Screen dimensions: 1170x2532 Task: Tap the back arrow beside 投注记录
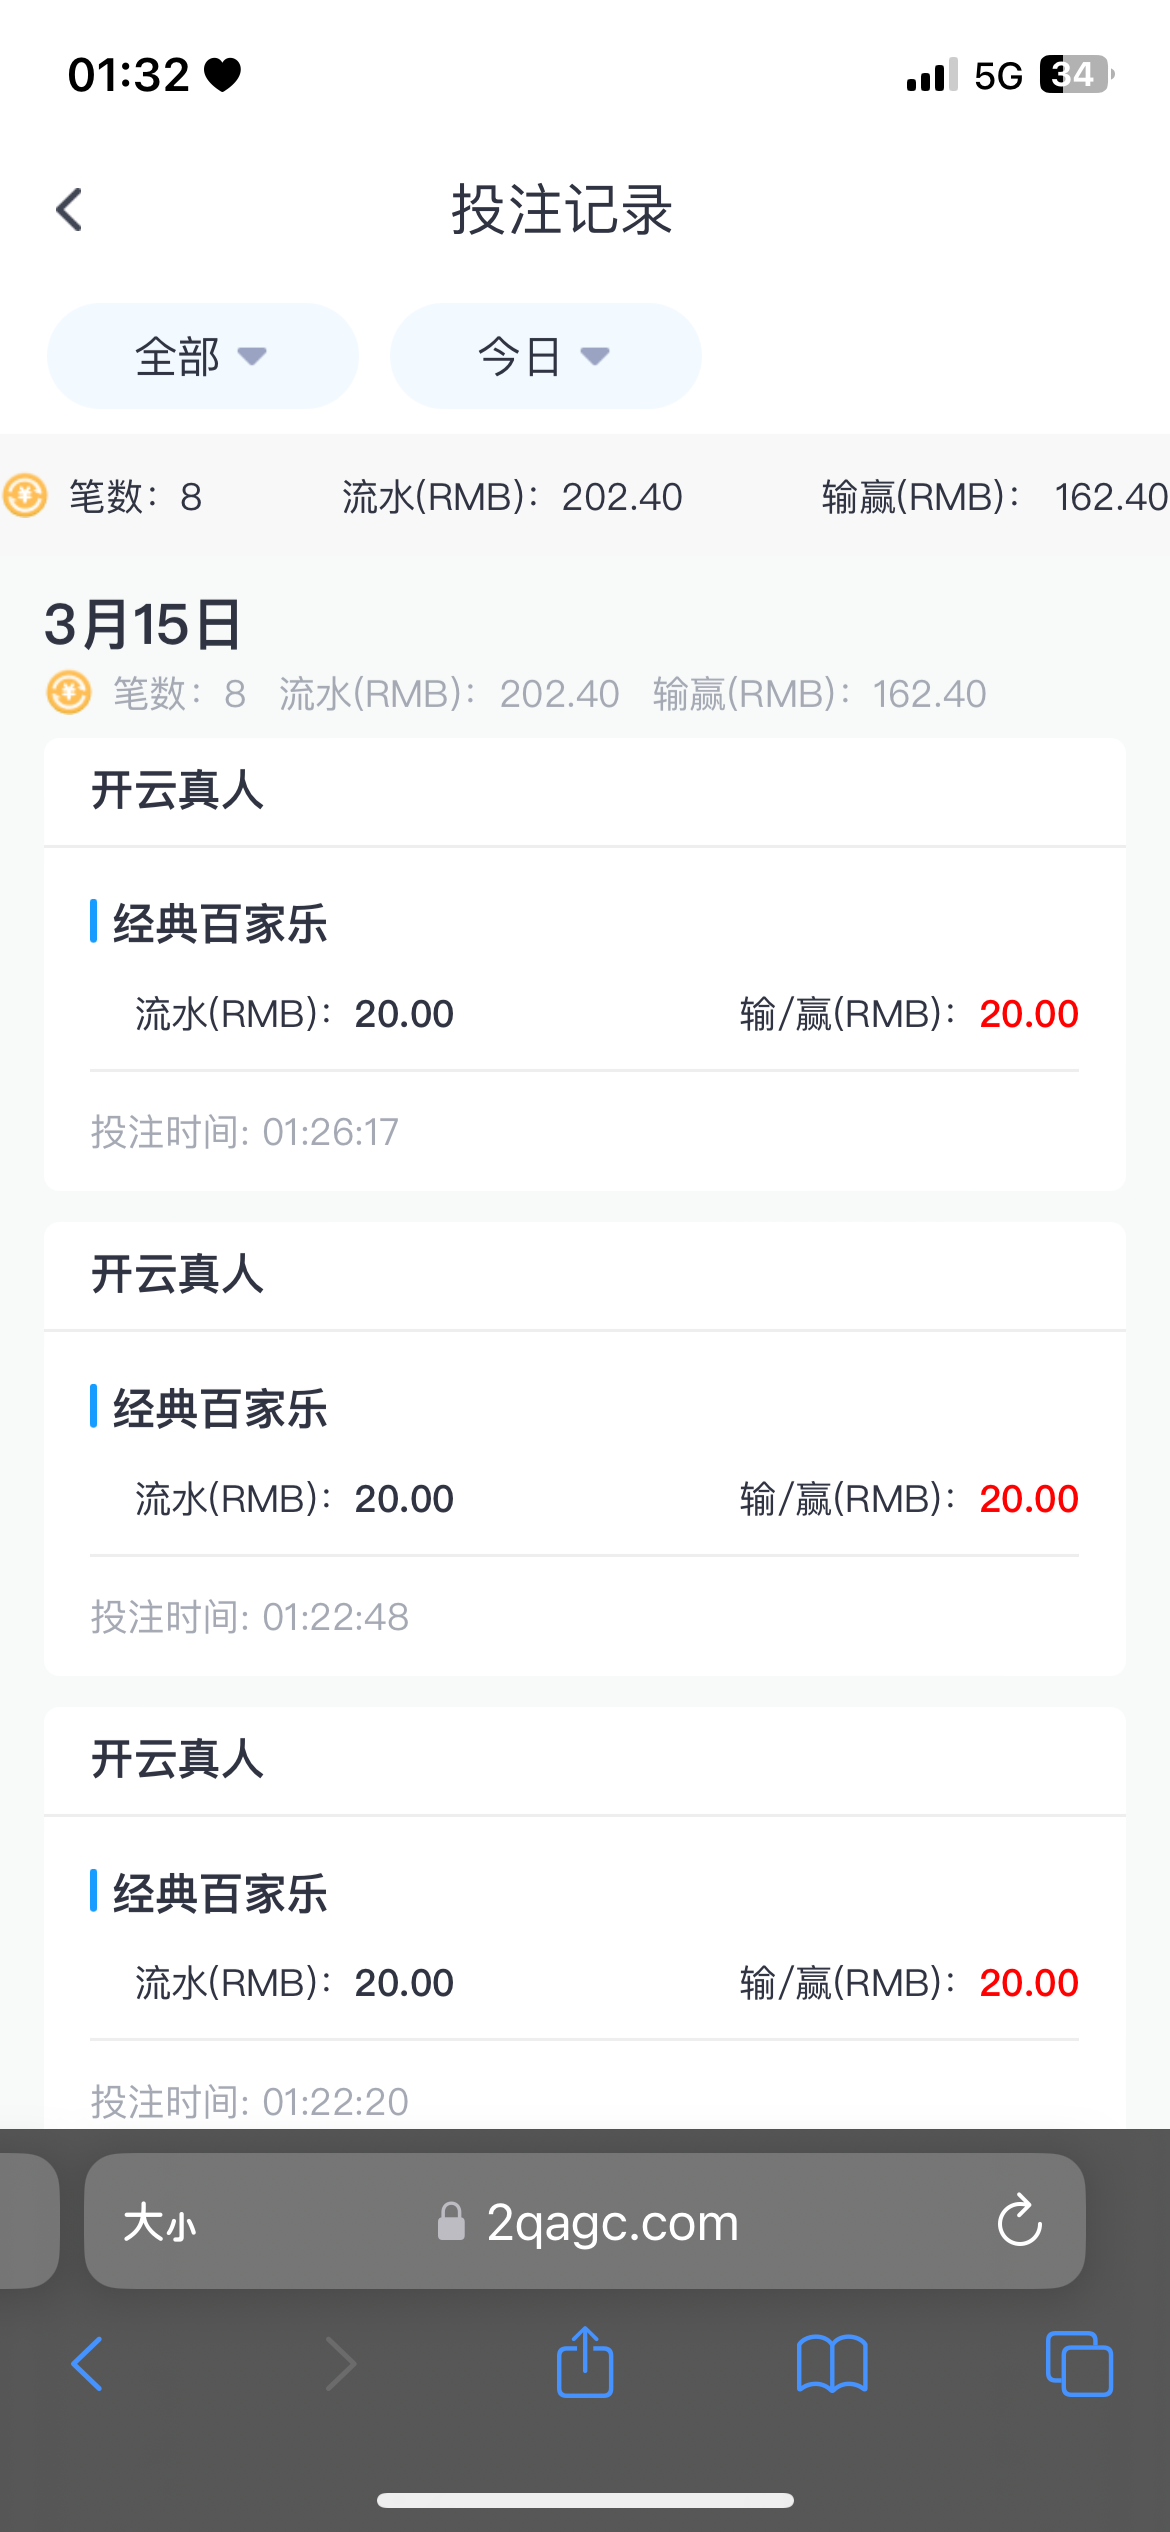(x=70, y=210)
